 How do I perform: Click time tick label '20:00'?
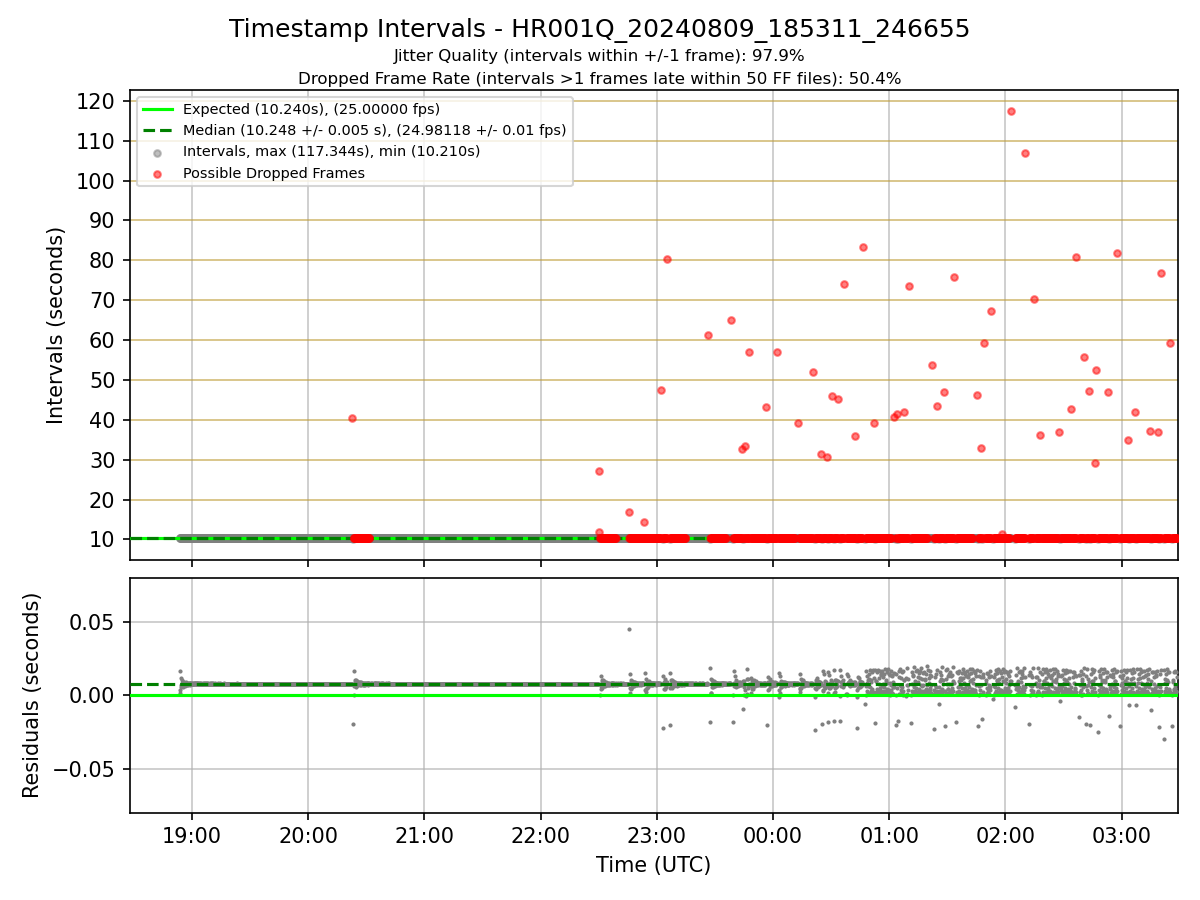(x=308, y=834)
